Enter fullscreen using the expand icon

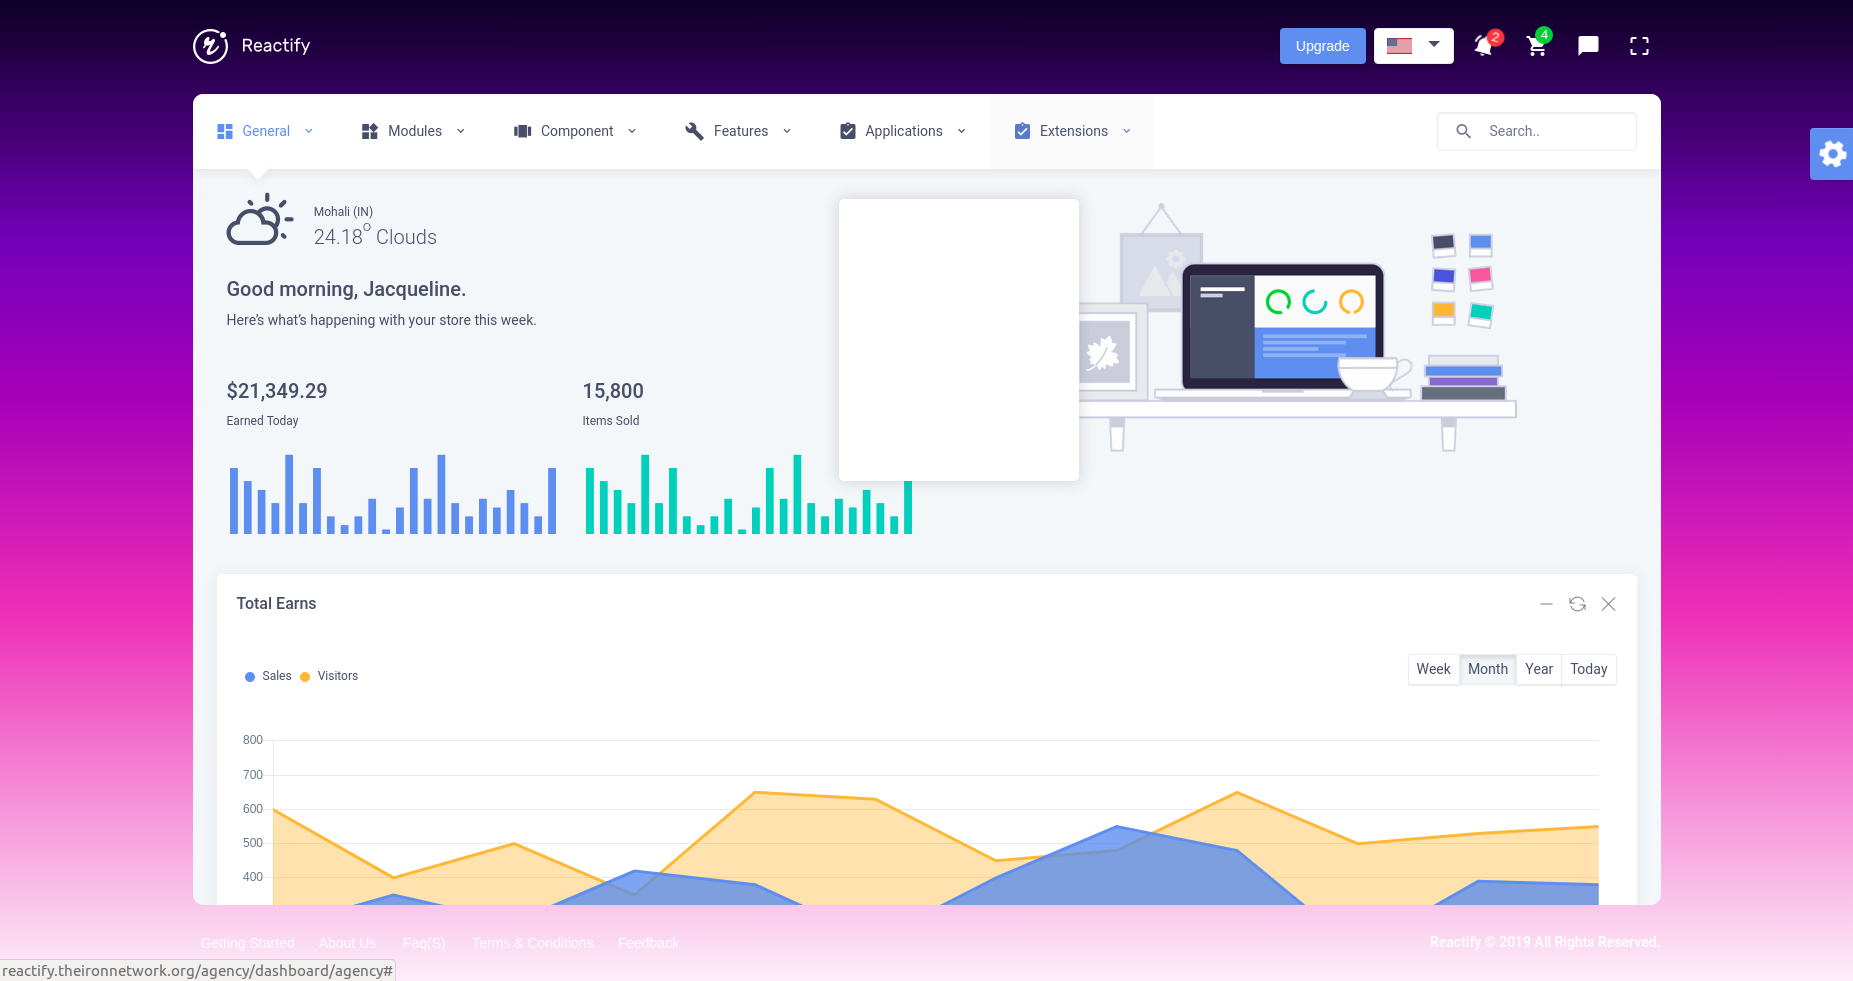pyautogui.click(x=1639, y=46)
